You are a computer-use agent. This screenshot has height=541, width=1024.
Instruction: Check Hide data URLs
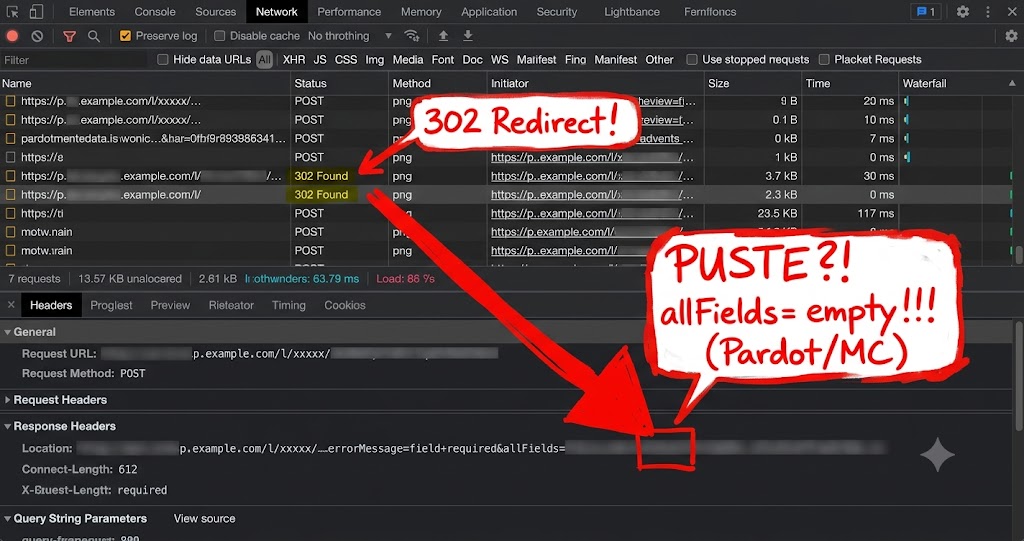163,59
